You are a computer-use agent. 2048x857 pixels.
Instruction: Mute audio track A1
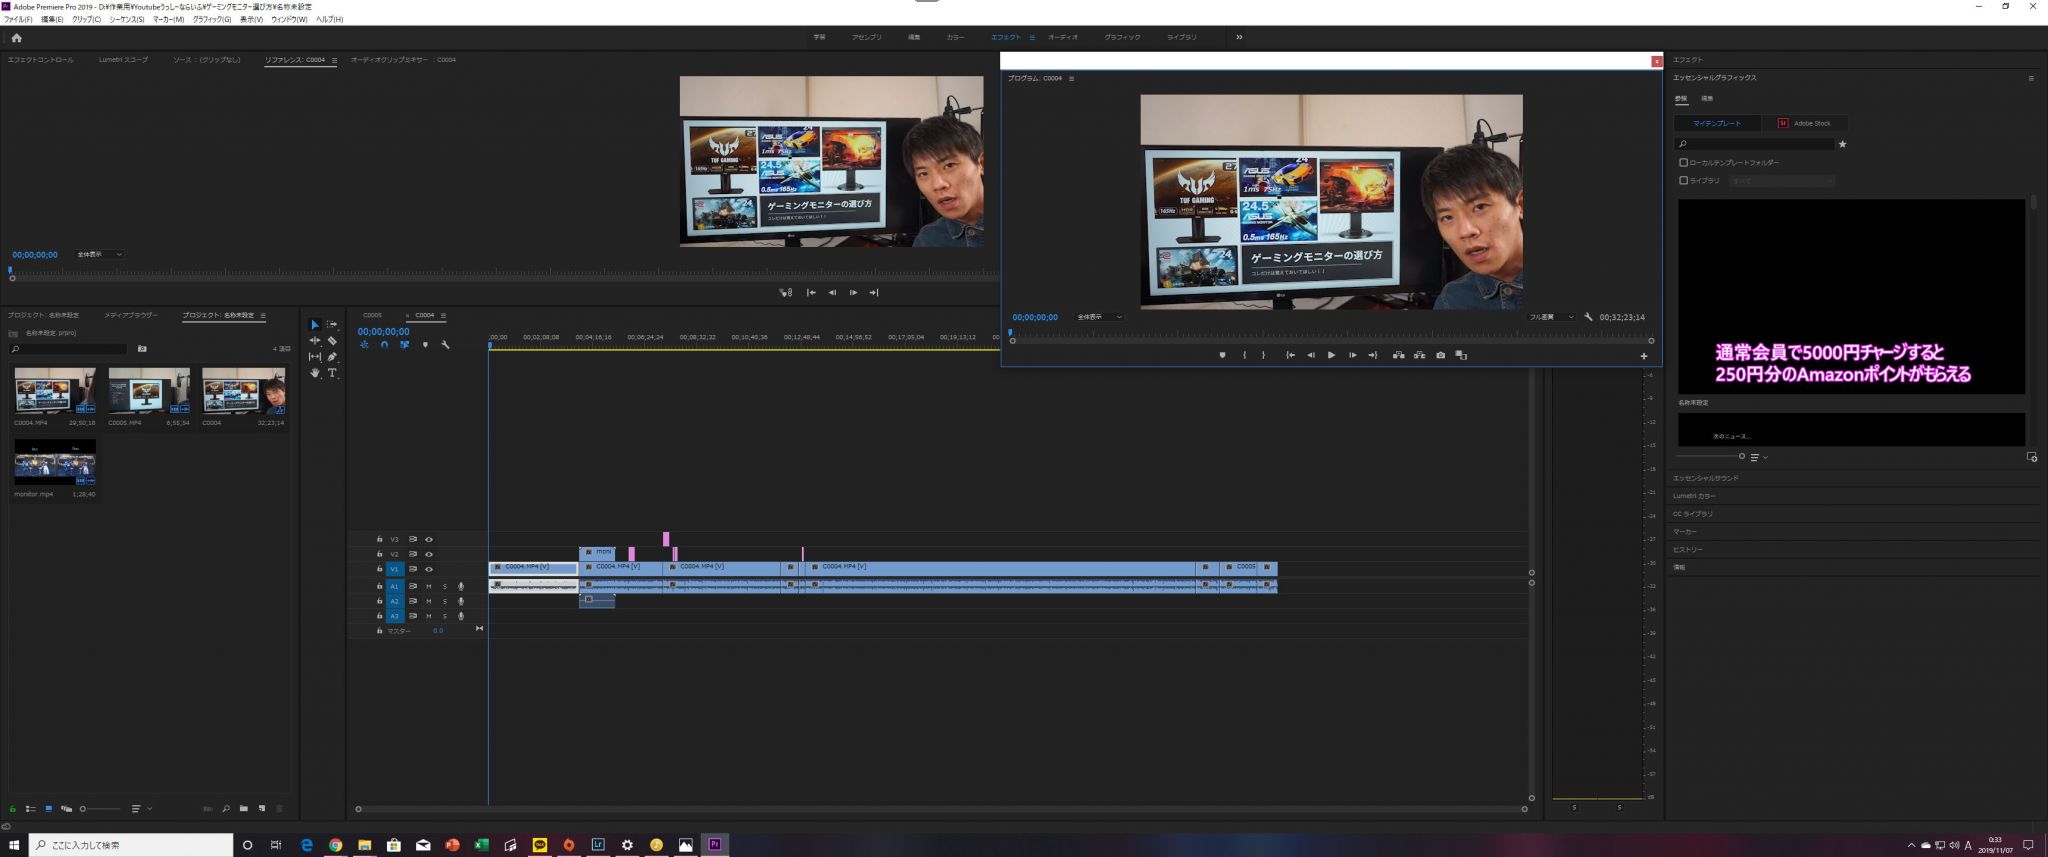click(x=429, y=586)
